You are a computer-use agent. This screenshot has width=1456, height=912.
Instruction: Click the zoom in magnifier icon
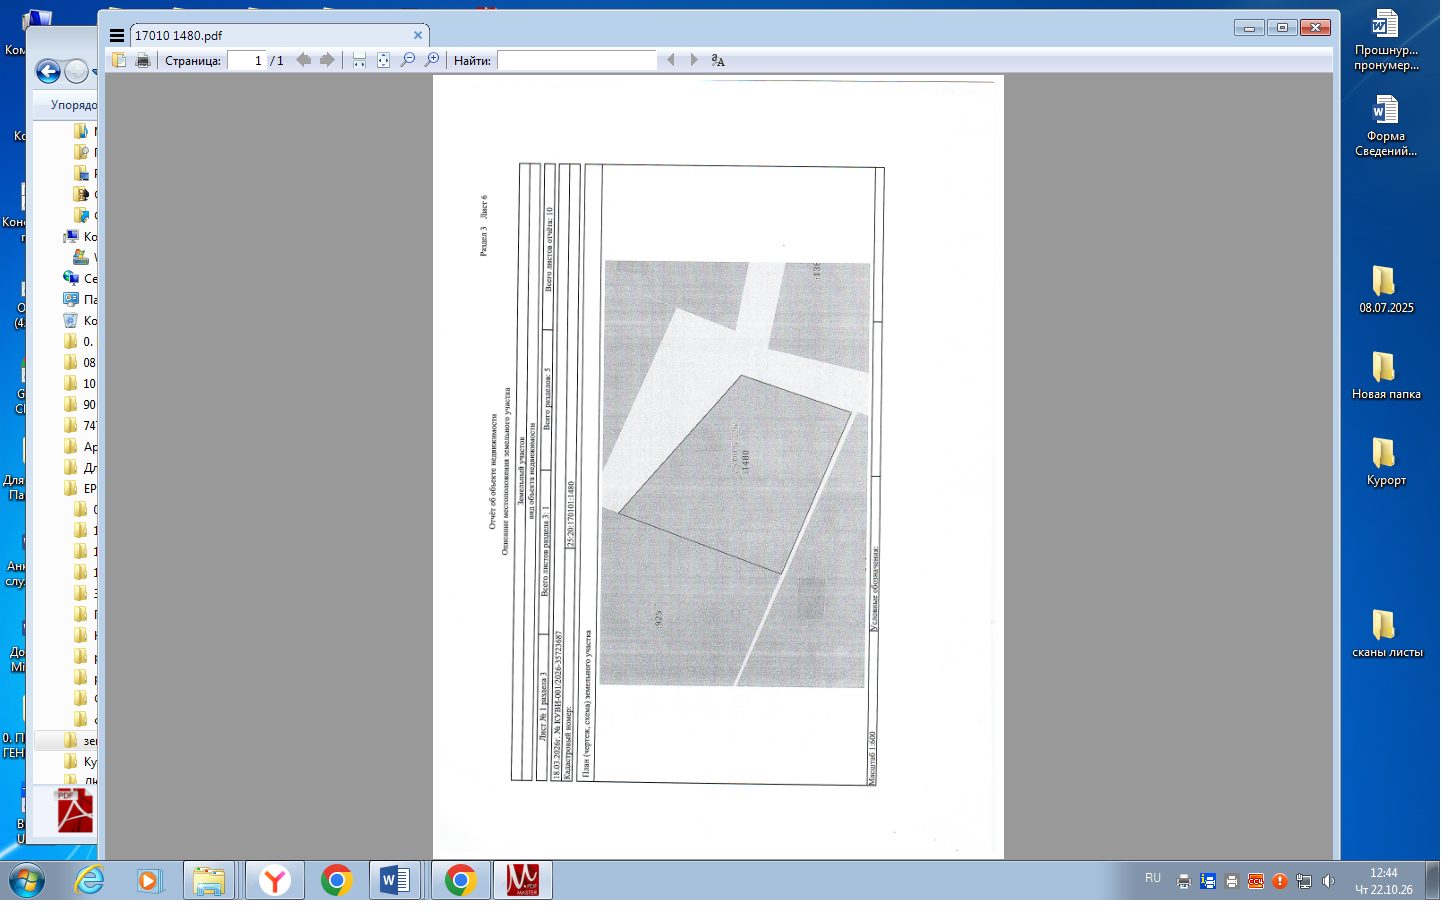(432, 61)
